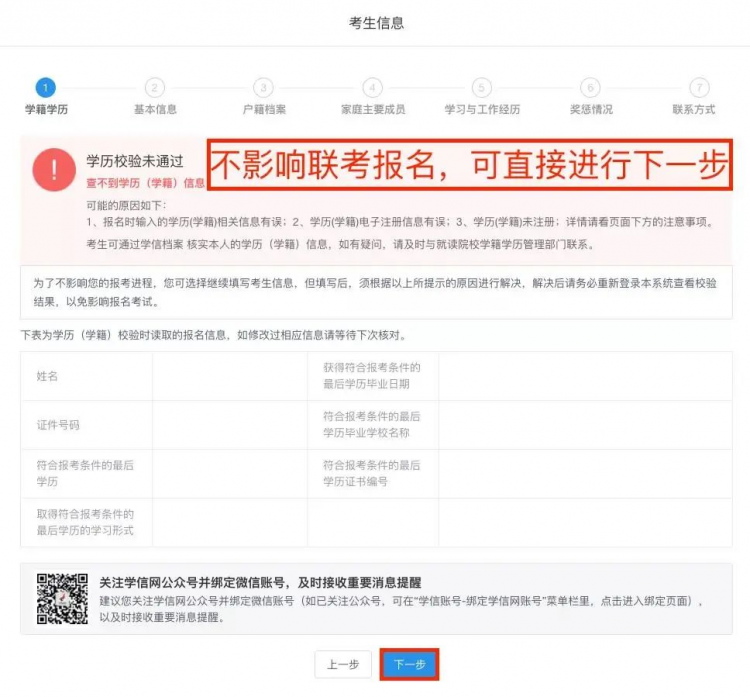The image size is (750, 697).
Task: Click the 考生信息 page title
Action: (376, 23)
